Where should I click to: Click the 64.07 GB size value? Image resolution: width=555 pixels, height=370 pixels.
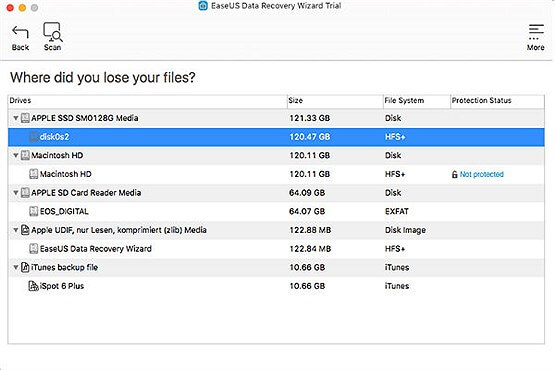coord(307,211)
